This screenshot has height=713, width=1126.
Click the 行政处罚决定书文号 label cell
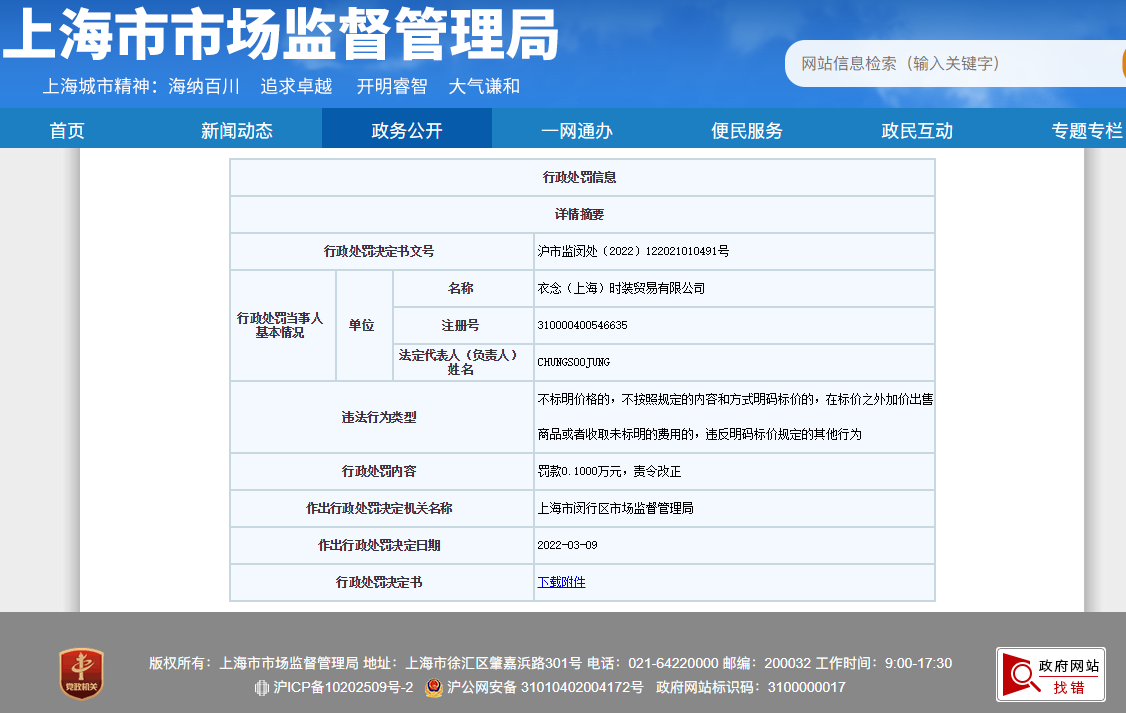(382, 251)
